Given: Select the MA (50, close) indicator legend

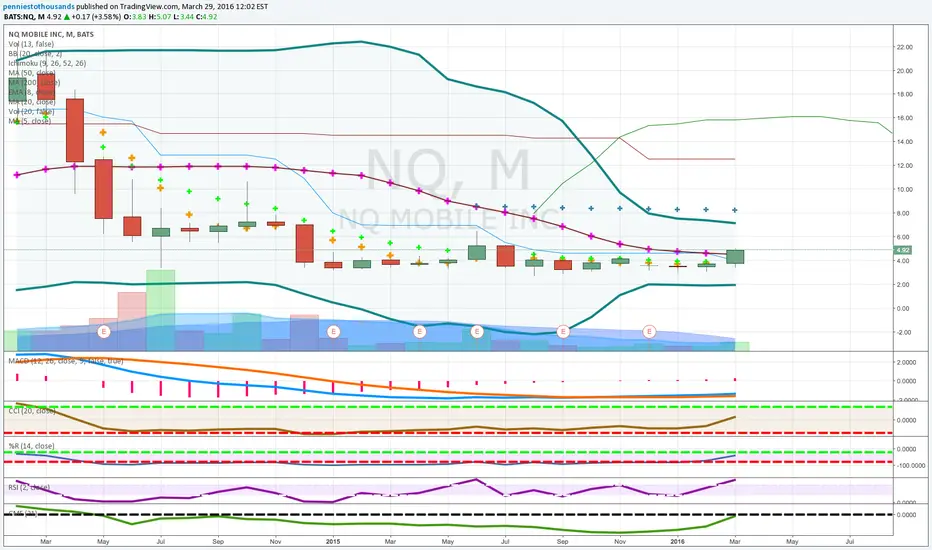Looking at the screenshot, I should tap(32, 73).
